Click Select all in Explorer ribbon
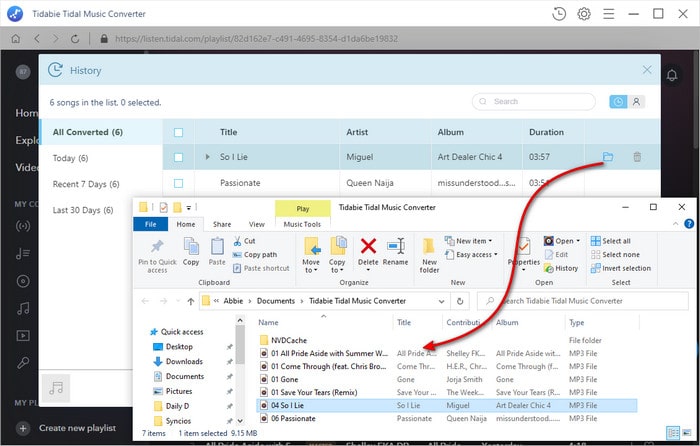This screenshot has height=446, width=700. [x=611, y=241]
